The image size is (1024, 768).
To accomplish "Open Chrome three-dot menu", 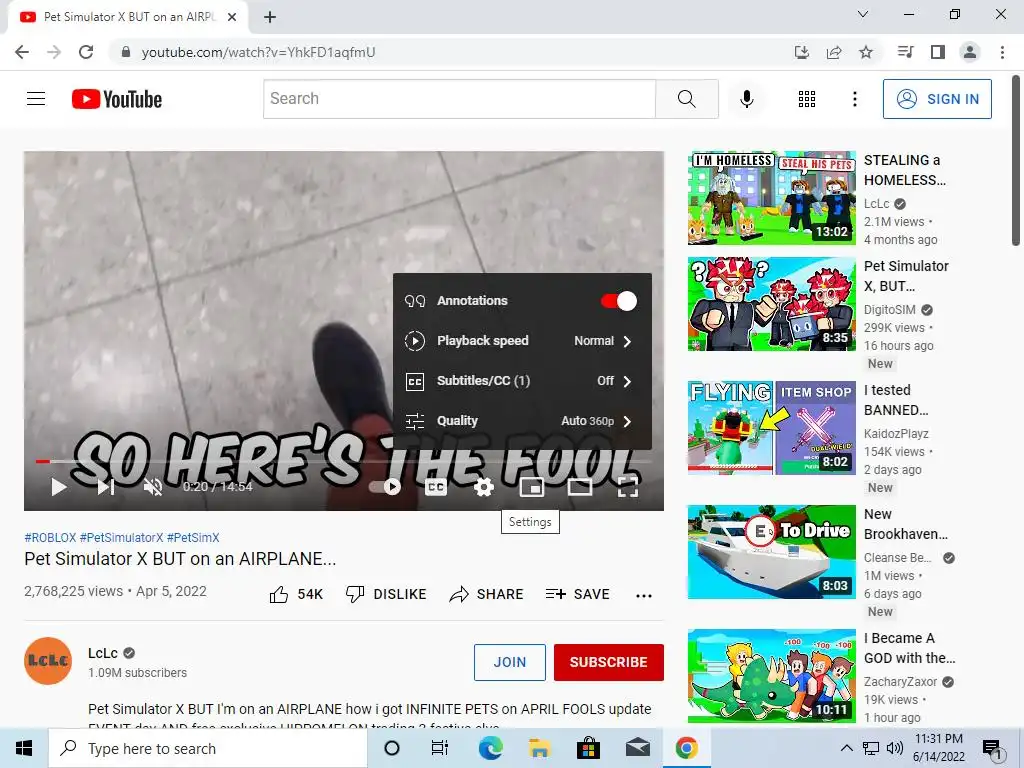I will click(x=1002, y=52).
